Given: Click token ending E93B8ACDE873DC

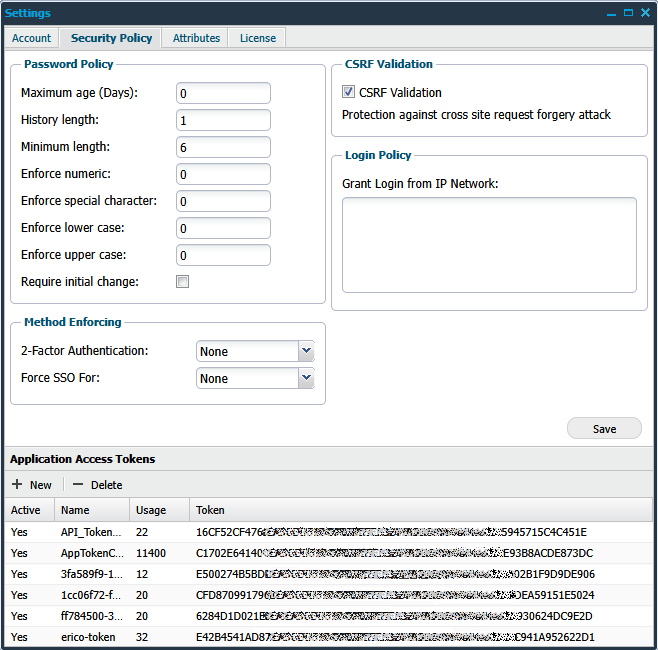Looking at the screenshot, I should 394,553.
